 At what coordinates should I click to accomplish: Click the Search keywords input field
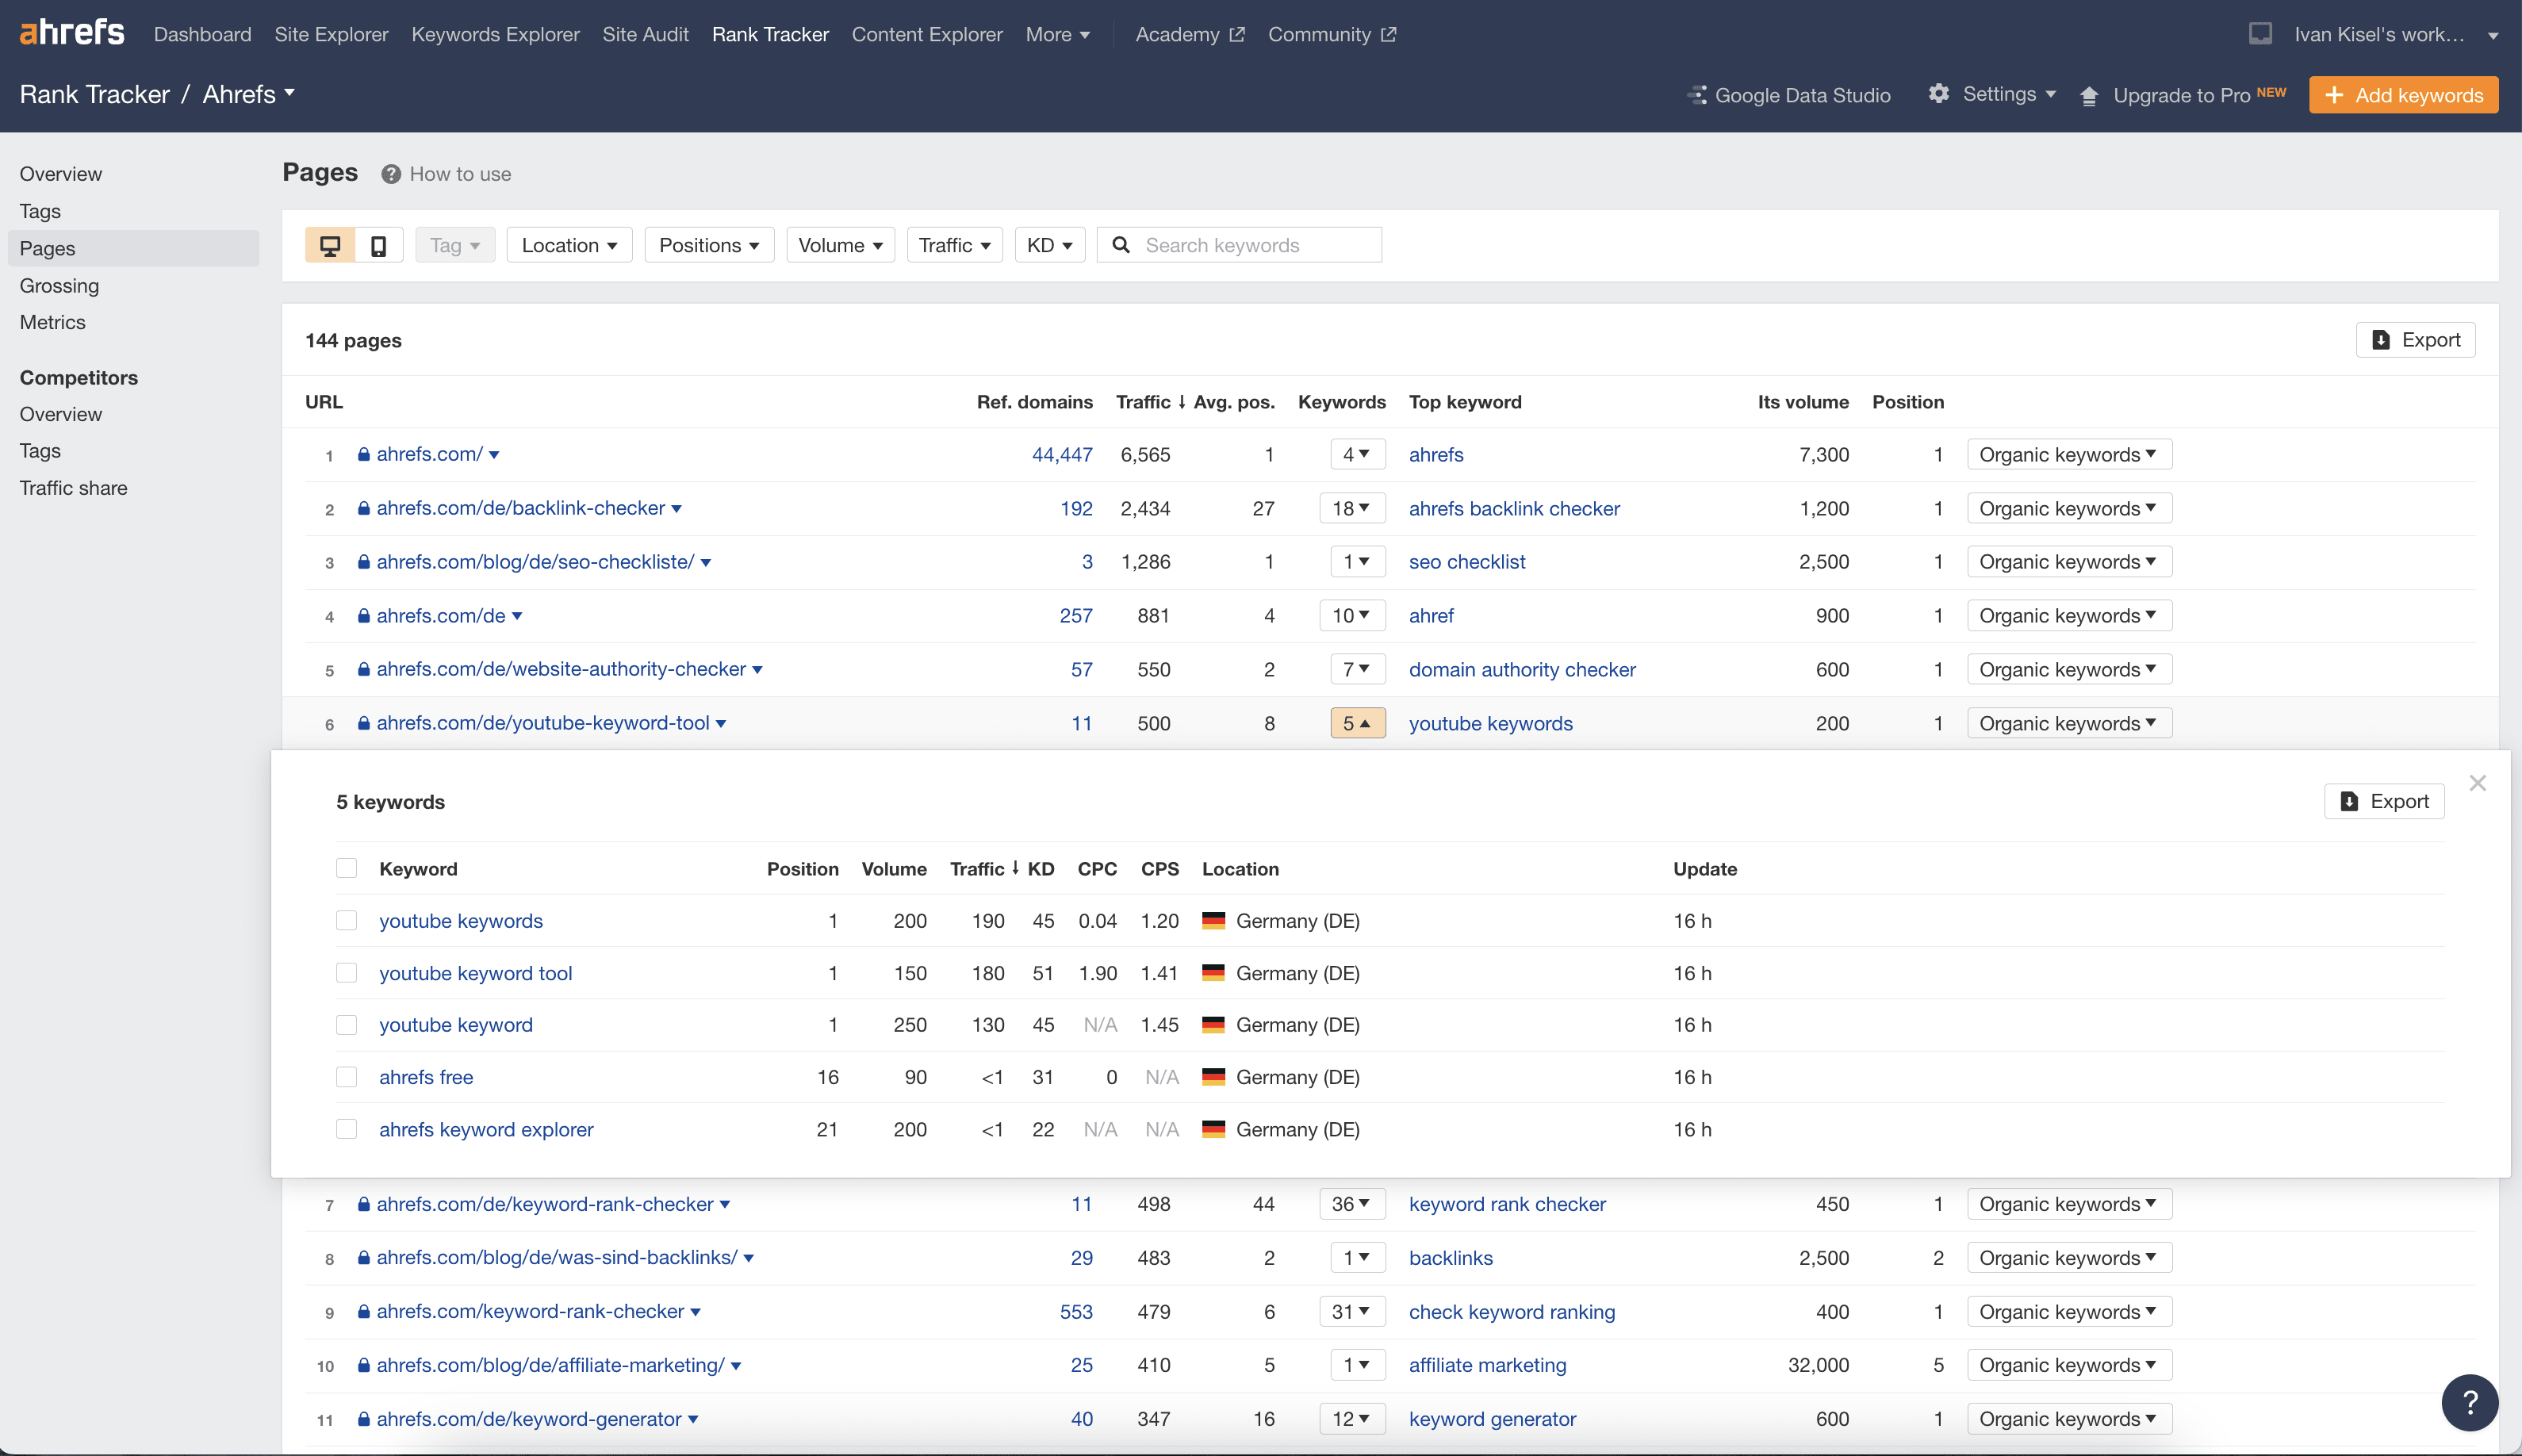click(1255, 245)
